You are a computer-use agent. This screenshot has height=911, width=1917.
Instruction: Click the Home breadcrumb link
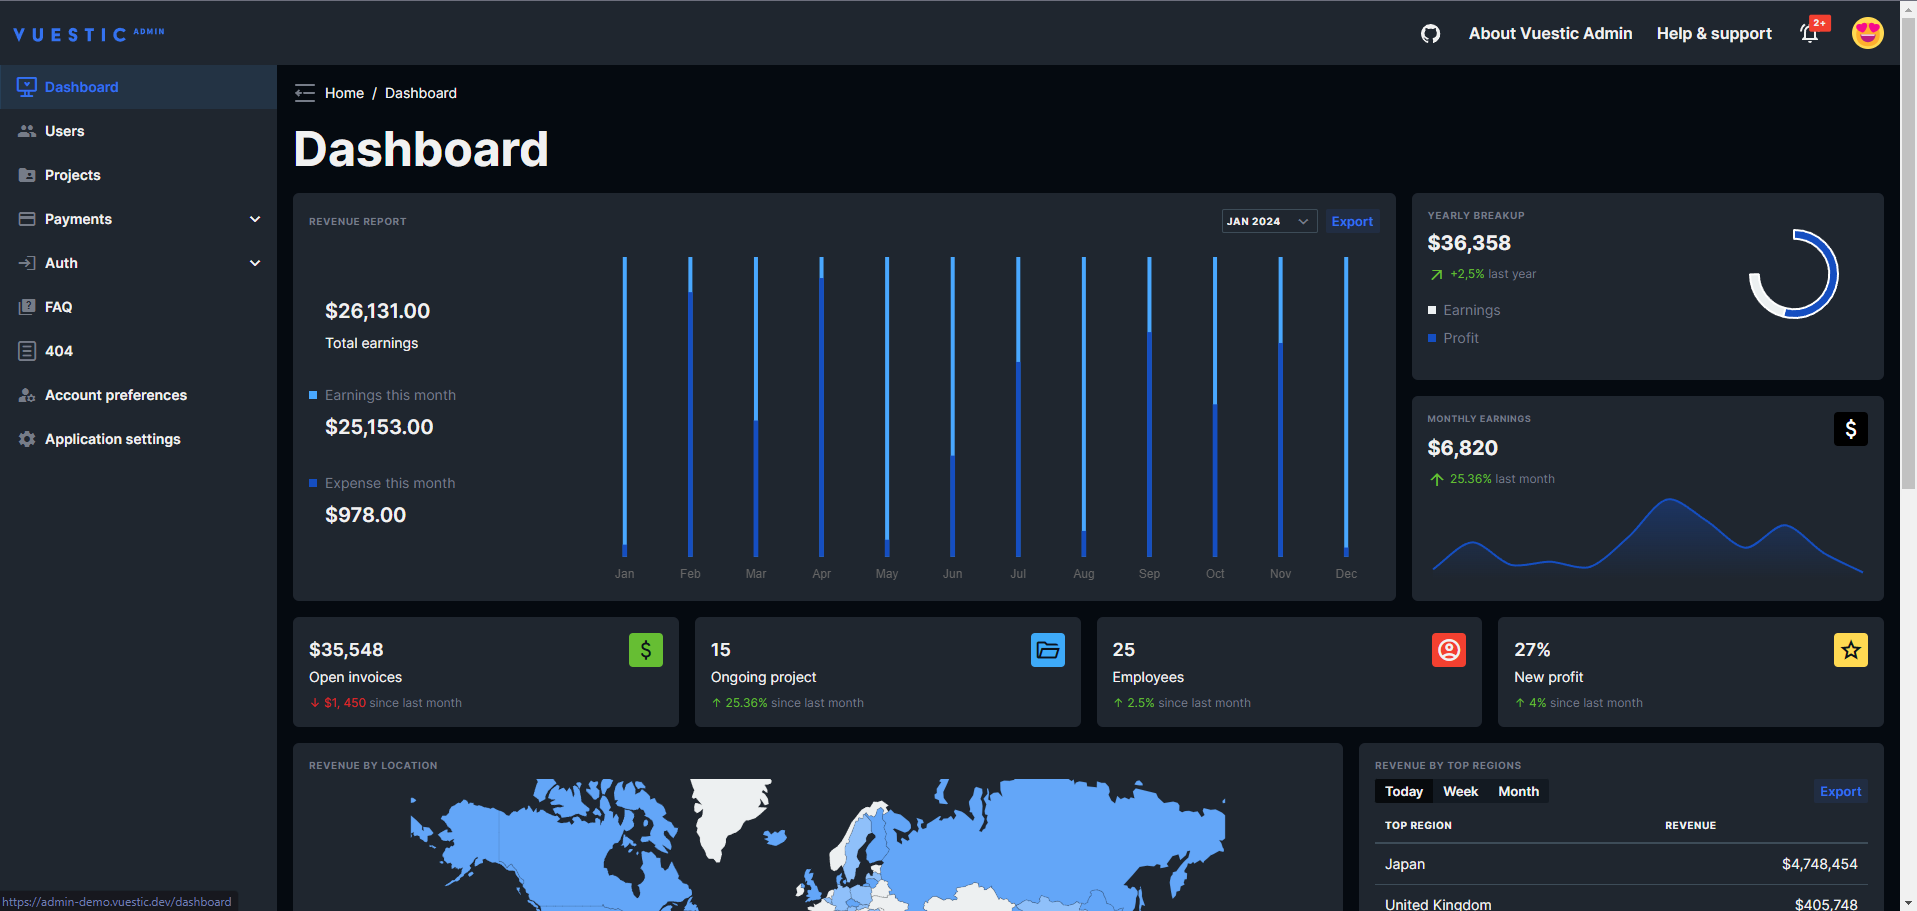(x=344, y=92)
